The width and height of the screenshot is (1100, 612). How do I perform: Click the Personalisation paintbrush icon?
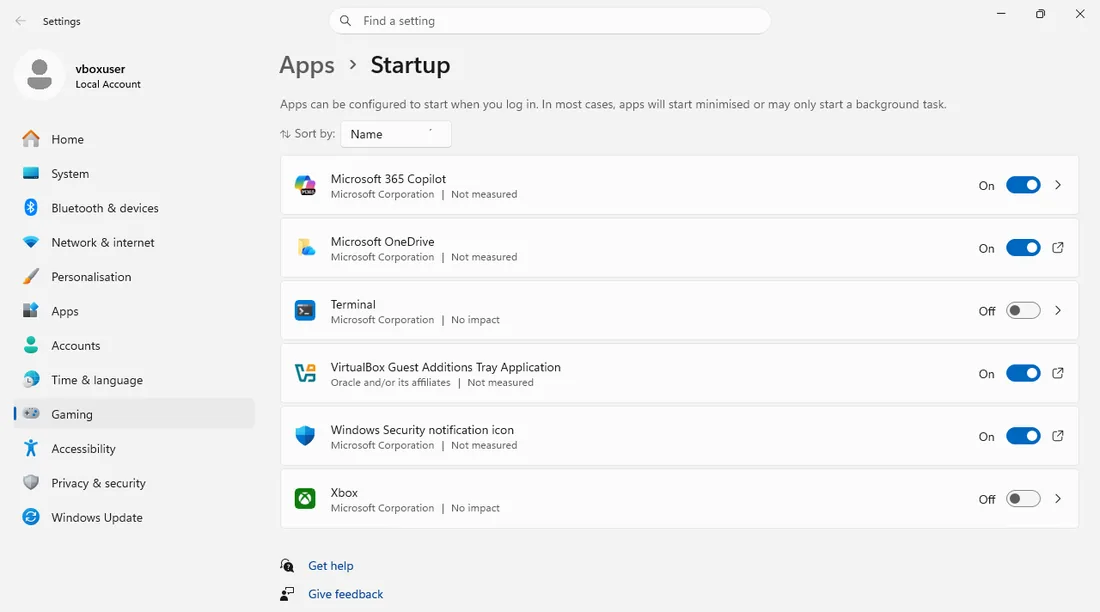[31, 277]
